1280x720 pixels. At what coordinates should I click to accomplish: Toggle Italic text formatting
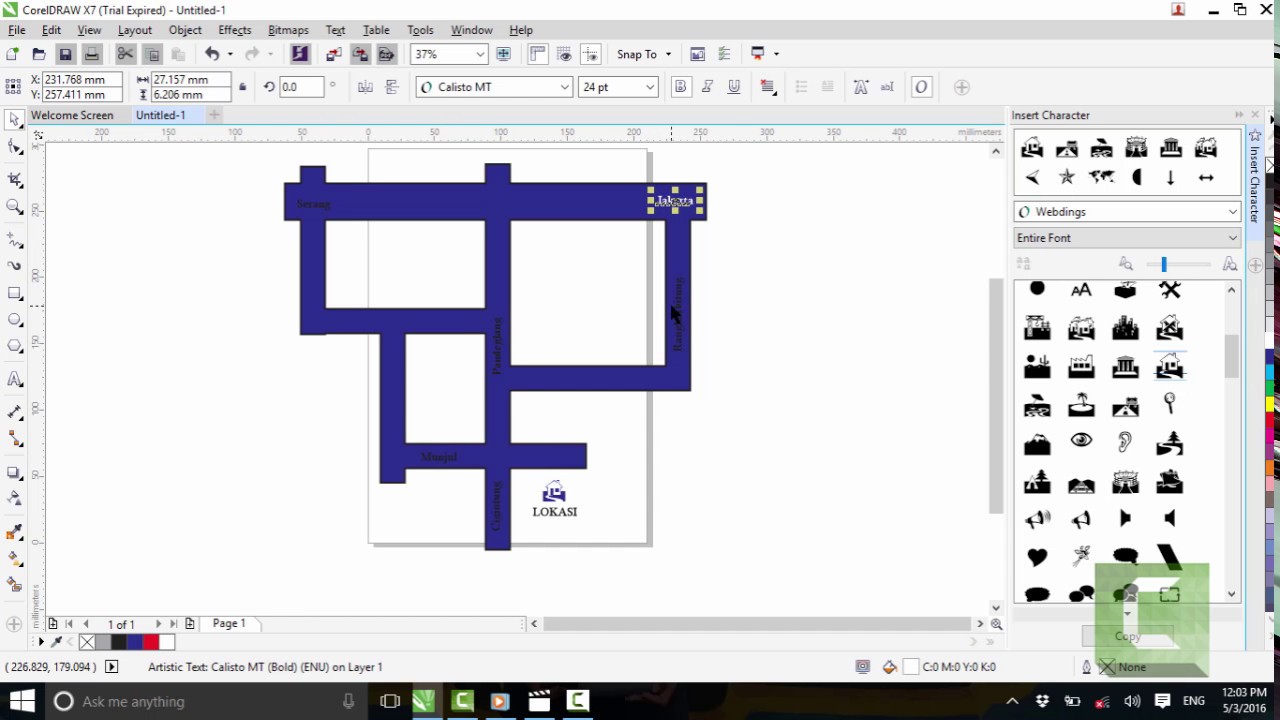tap(707, 87)
